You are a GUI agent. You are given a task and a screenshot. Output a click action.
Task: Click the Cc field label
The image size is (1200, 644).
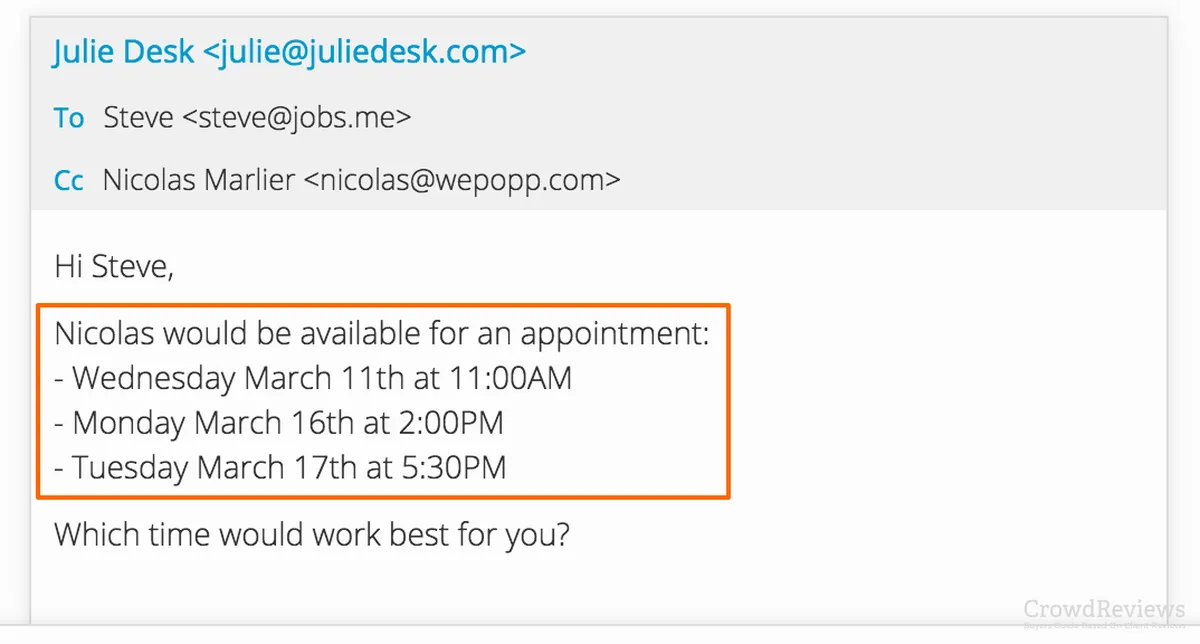coord(69,181)
